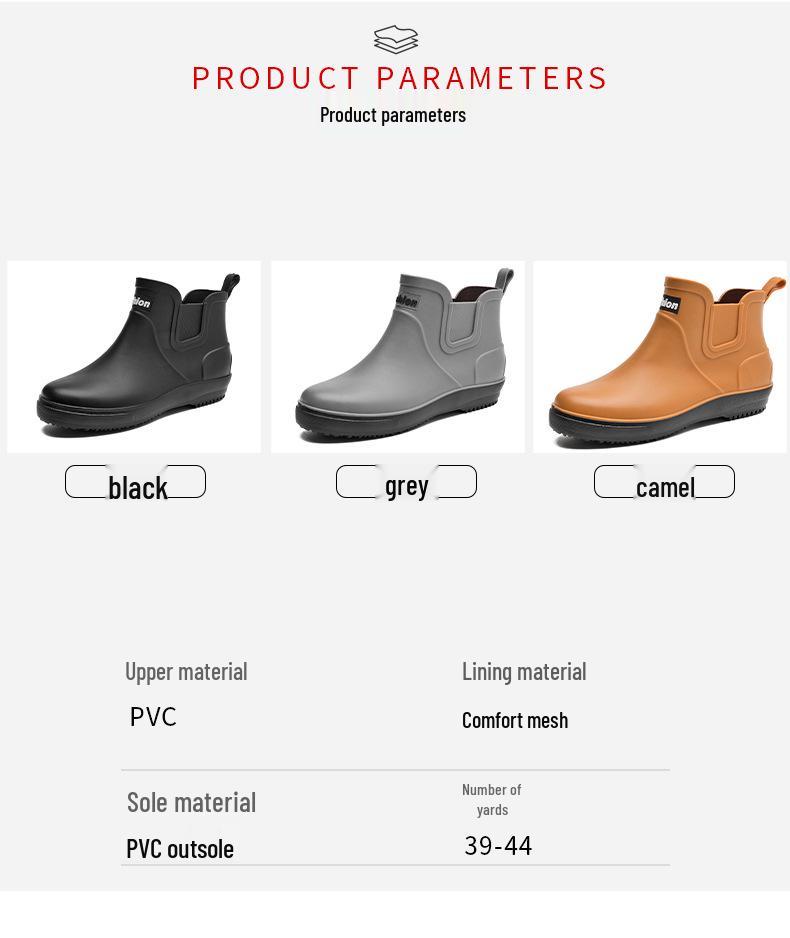Click the Number of yards label

pos(492,800)
